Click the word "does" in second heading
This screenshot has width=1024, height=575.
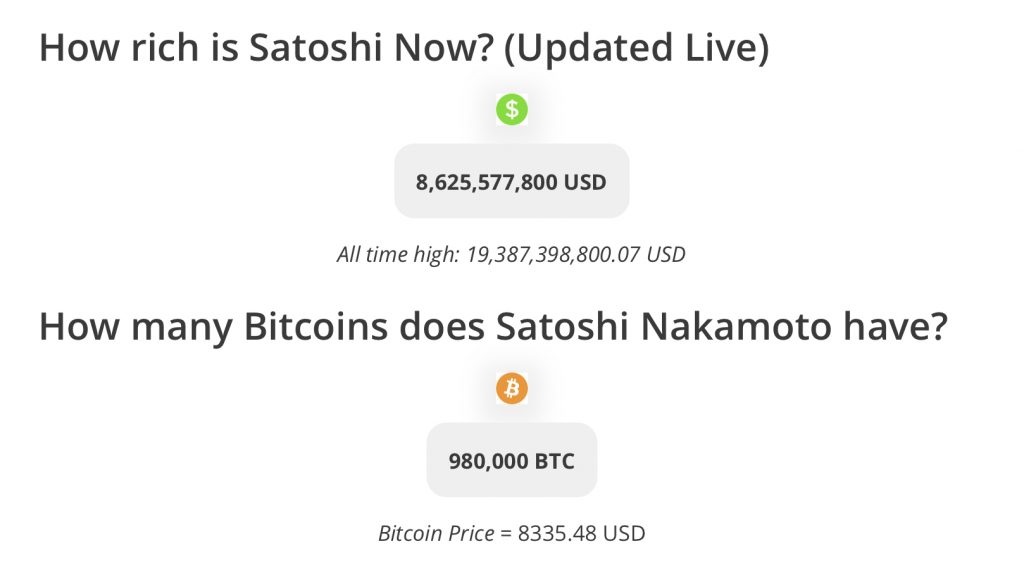click(442, 326)
